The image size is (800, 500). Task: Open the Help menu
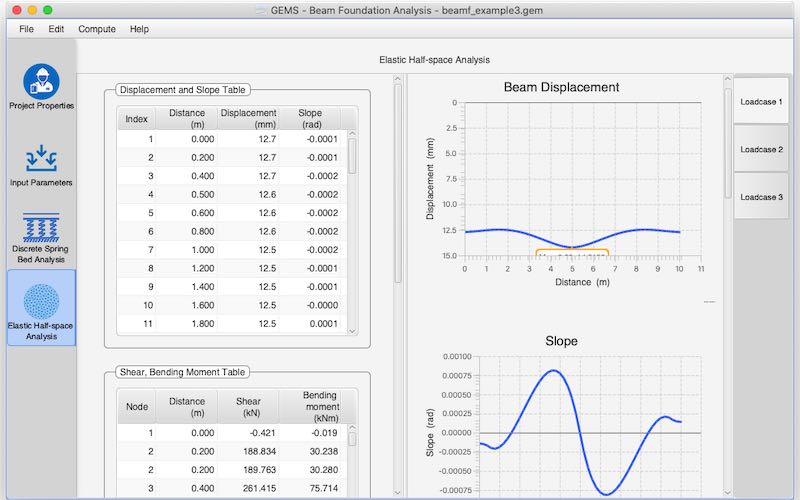[139, 29]
